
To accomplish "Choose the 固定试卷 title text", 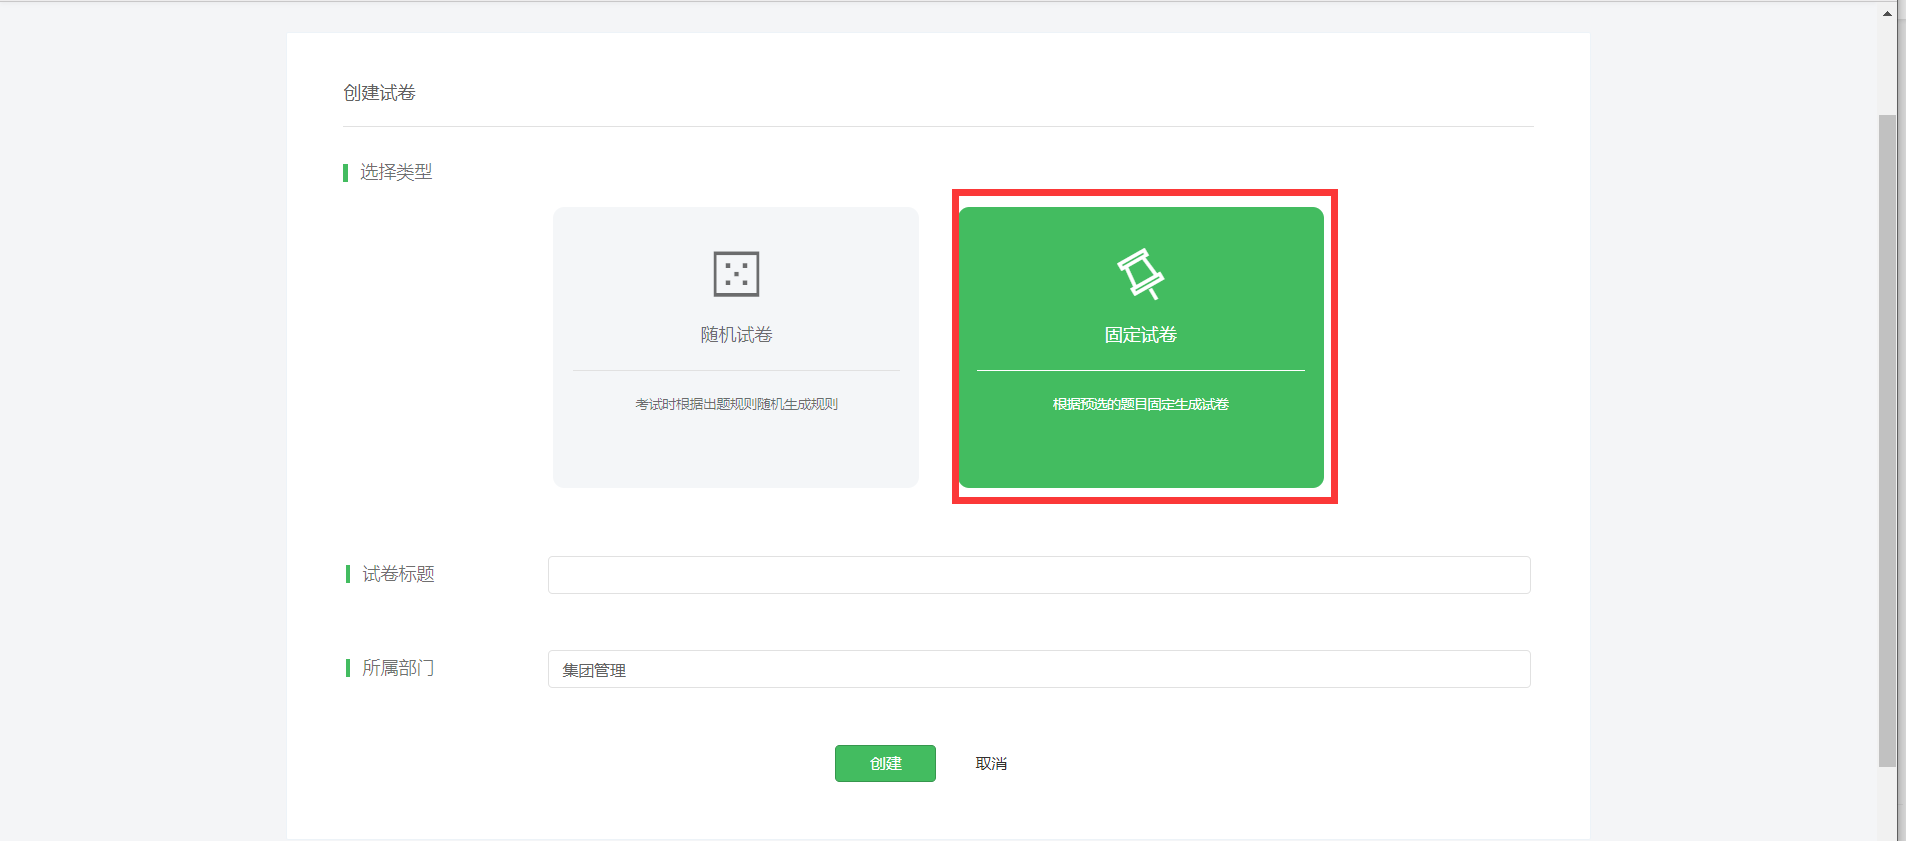I will pyautogui.click(x=1140, y=335).
